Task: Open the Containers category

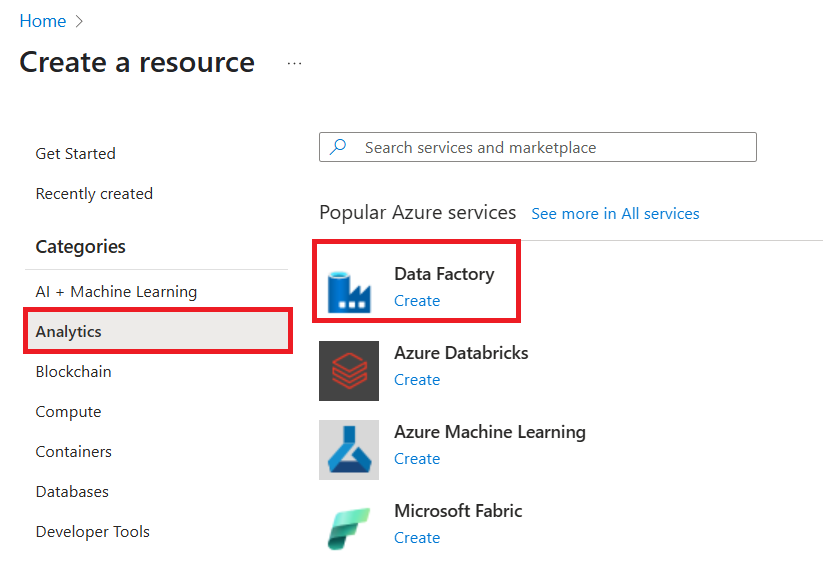Action: click(72, 451)
